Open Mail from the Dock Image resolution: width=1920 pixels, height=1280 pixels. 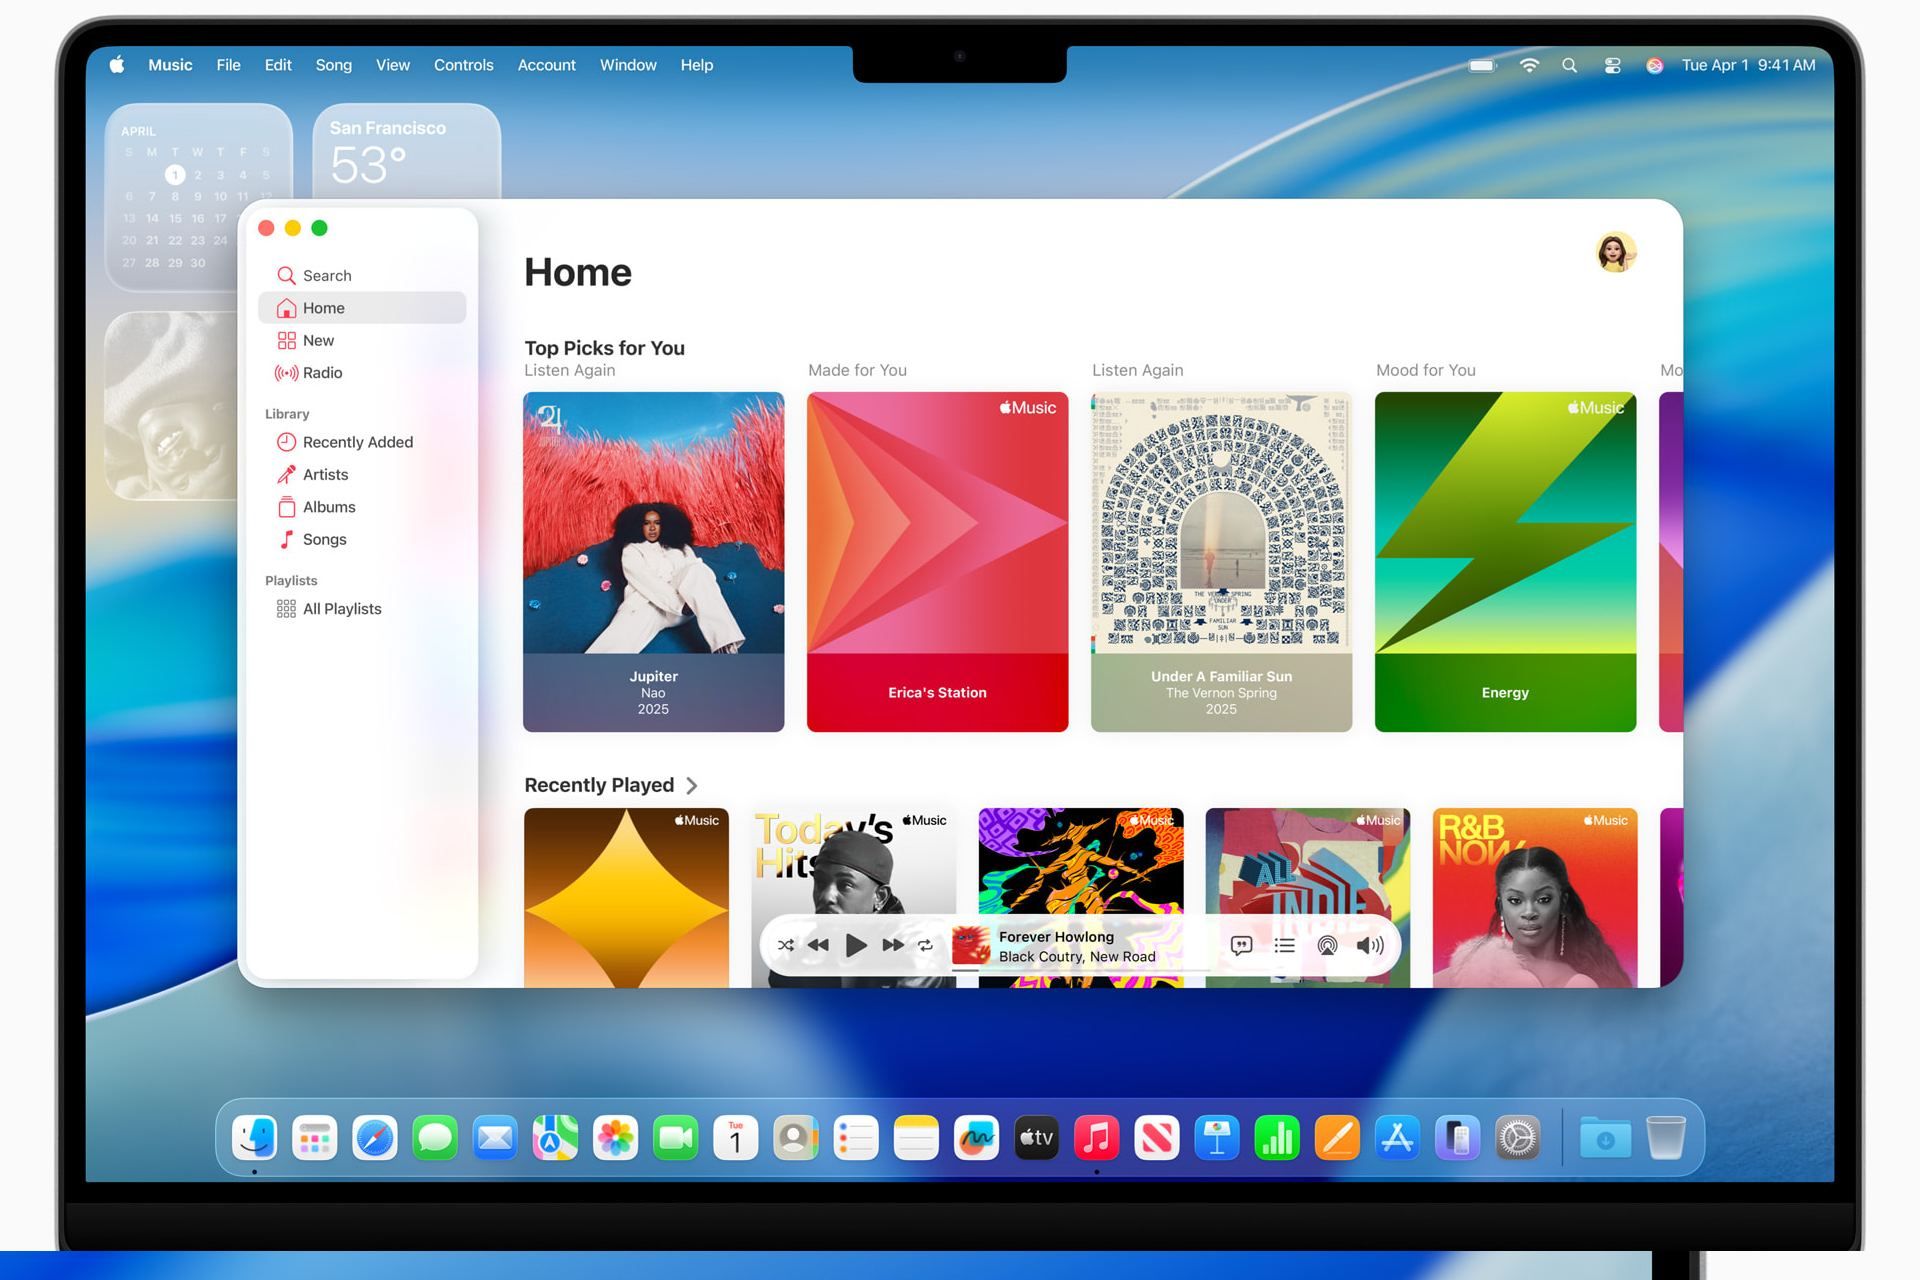(495, 1138)
